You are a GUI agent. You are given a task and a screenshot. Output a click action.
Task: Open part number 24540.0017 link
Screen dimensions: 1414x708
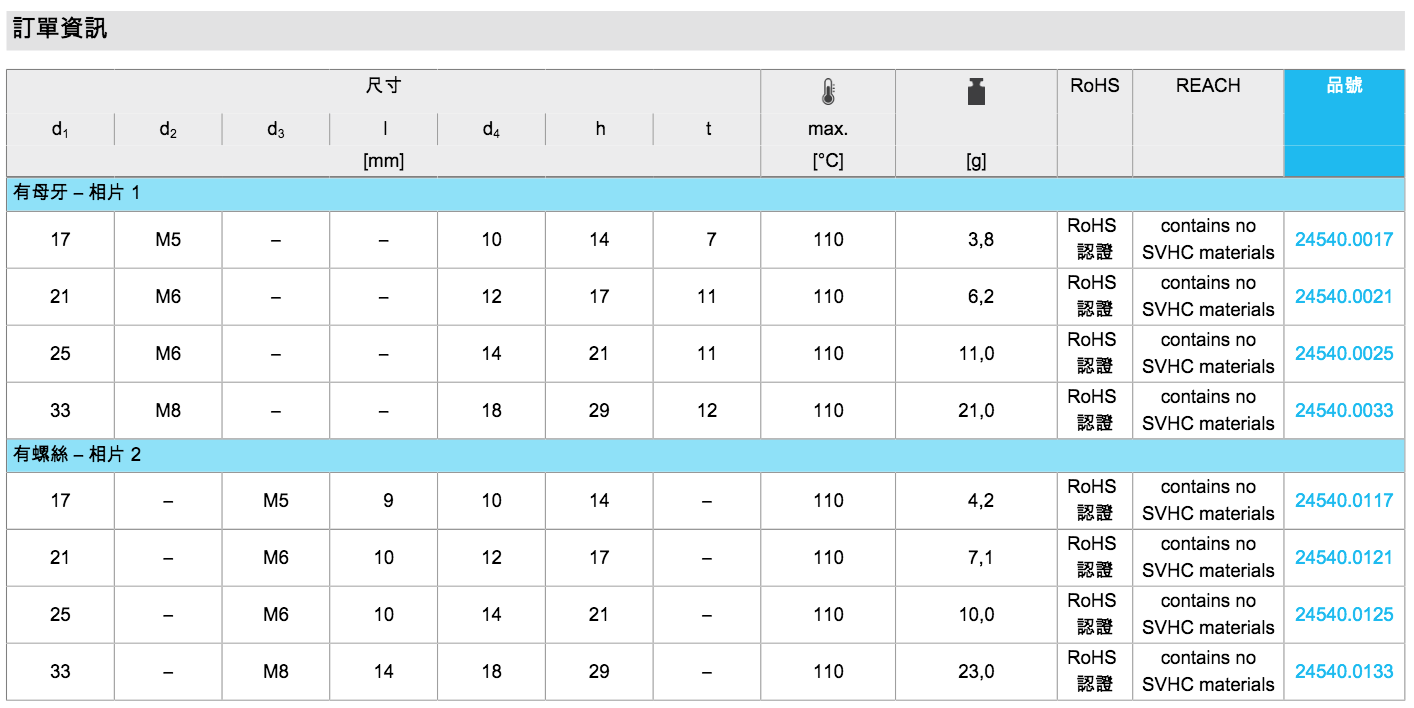pos(1343,240)
